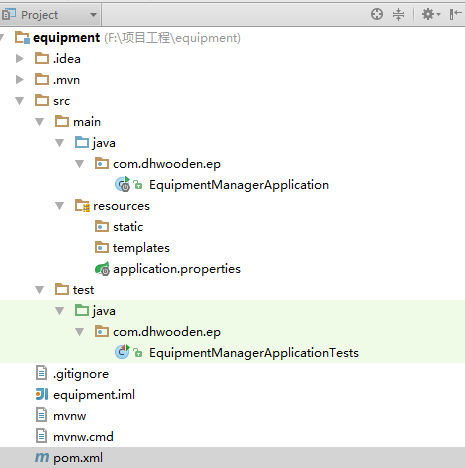Select the mvnw.cmd file
Image resolution: width=465 pixels, height=468 pixels.
(x=74, y=436)
